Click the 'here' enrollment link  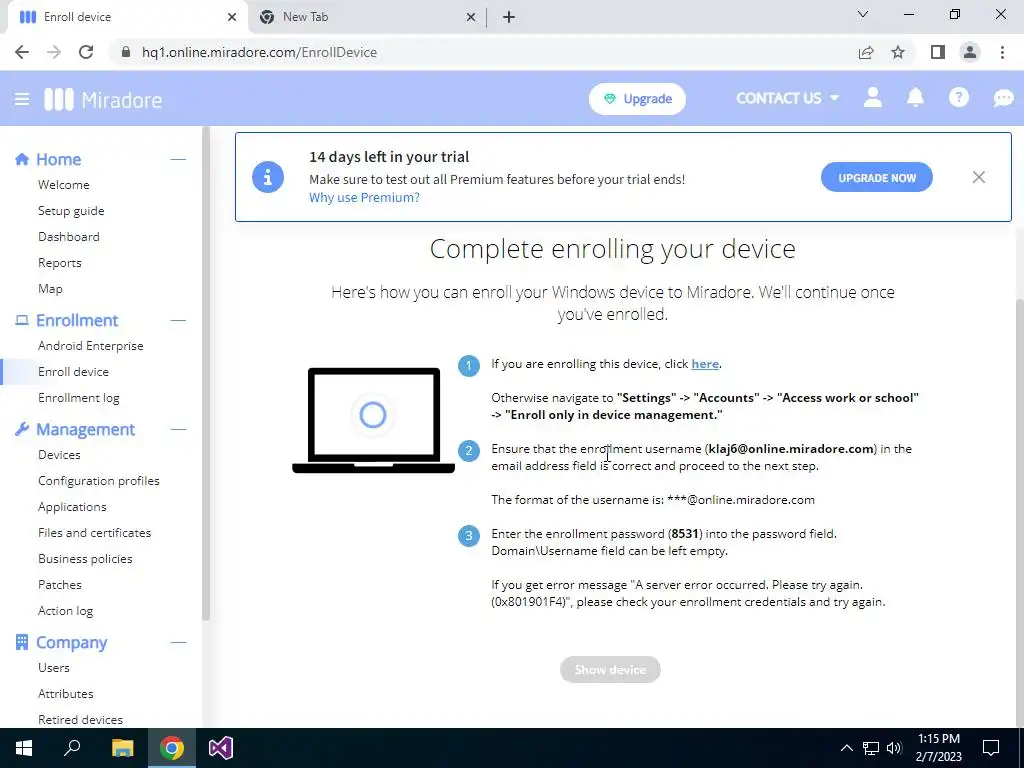[705, 364]
